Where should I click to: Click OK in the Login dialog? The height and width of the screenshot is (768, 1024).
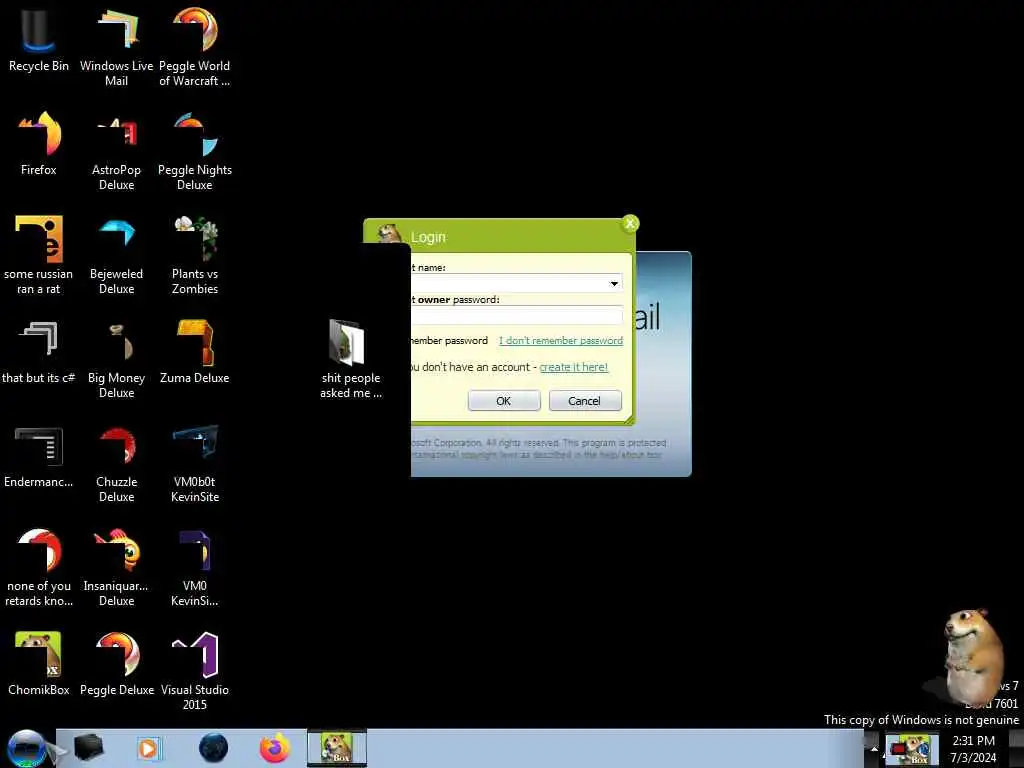coord(504,401)
